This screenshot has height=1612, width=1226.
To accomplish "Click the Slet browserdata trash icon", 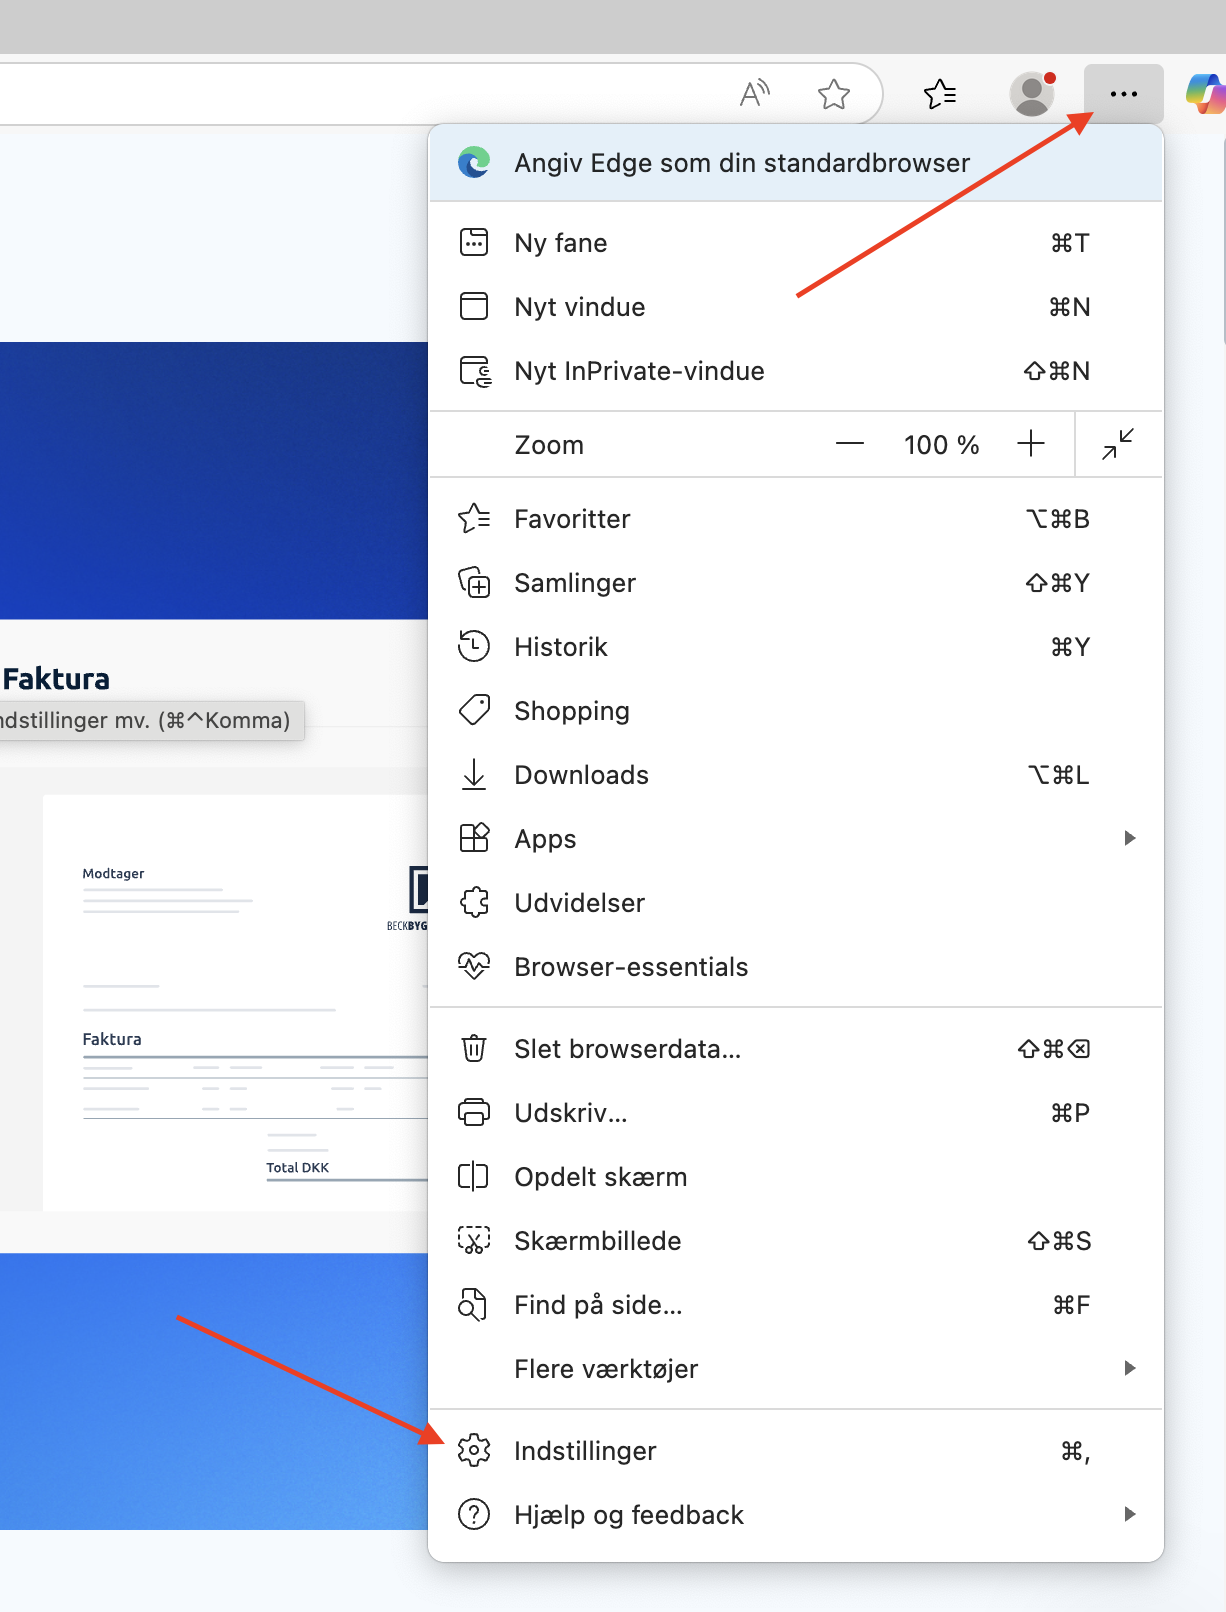I will pos(474,1048).
